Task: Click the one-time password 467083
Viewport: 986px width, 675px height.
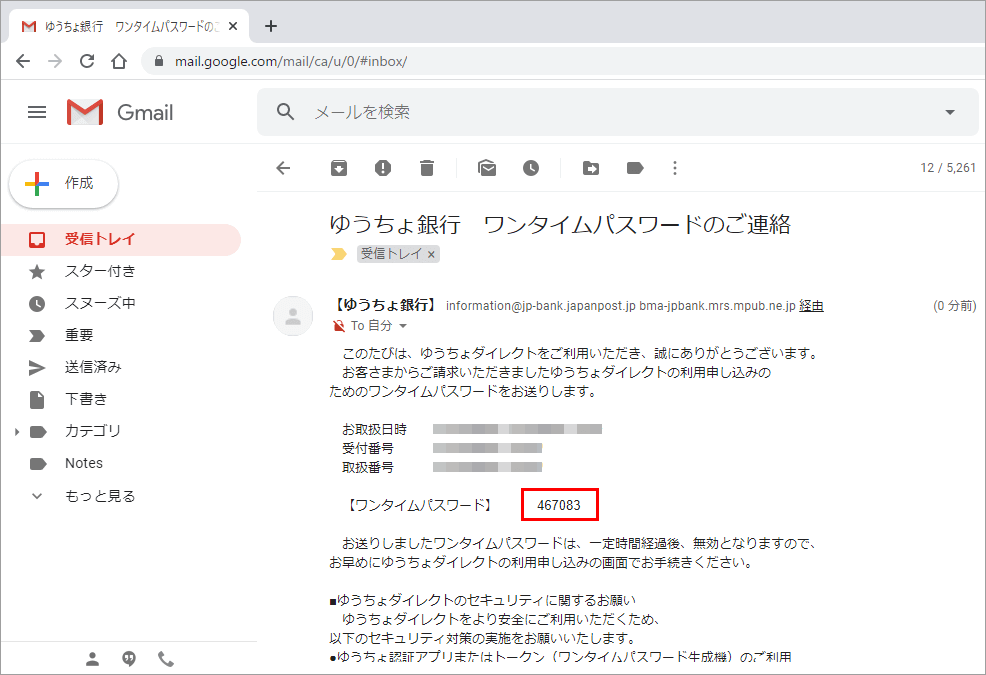Action: coord(559,505)
